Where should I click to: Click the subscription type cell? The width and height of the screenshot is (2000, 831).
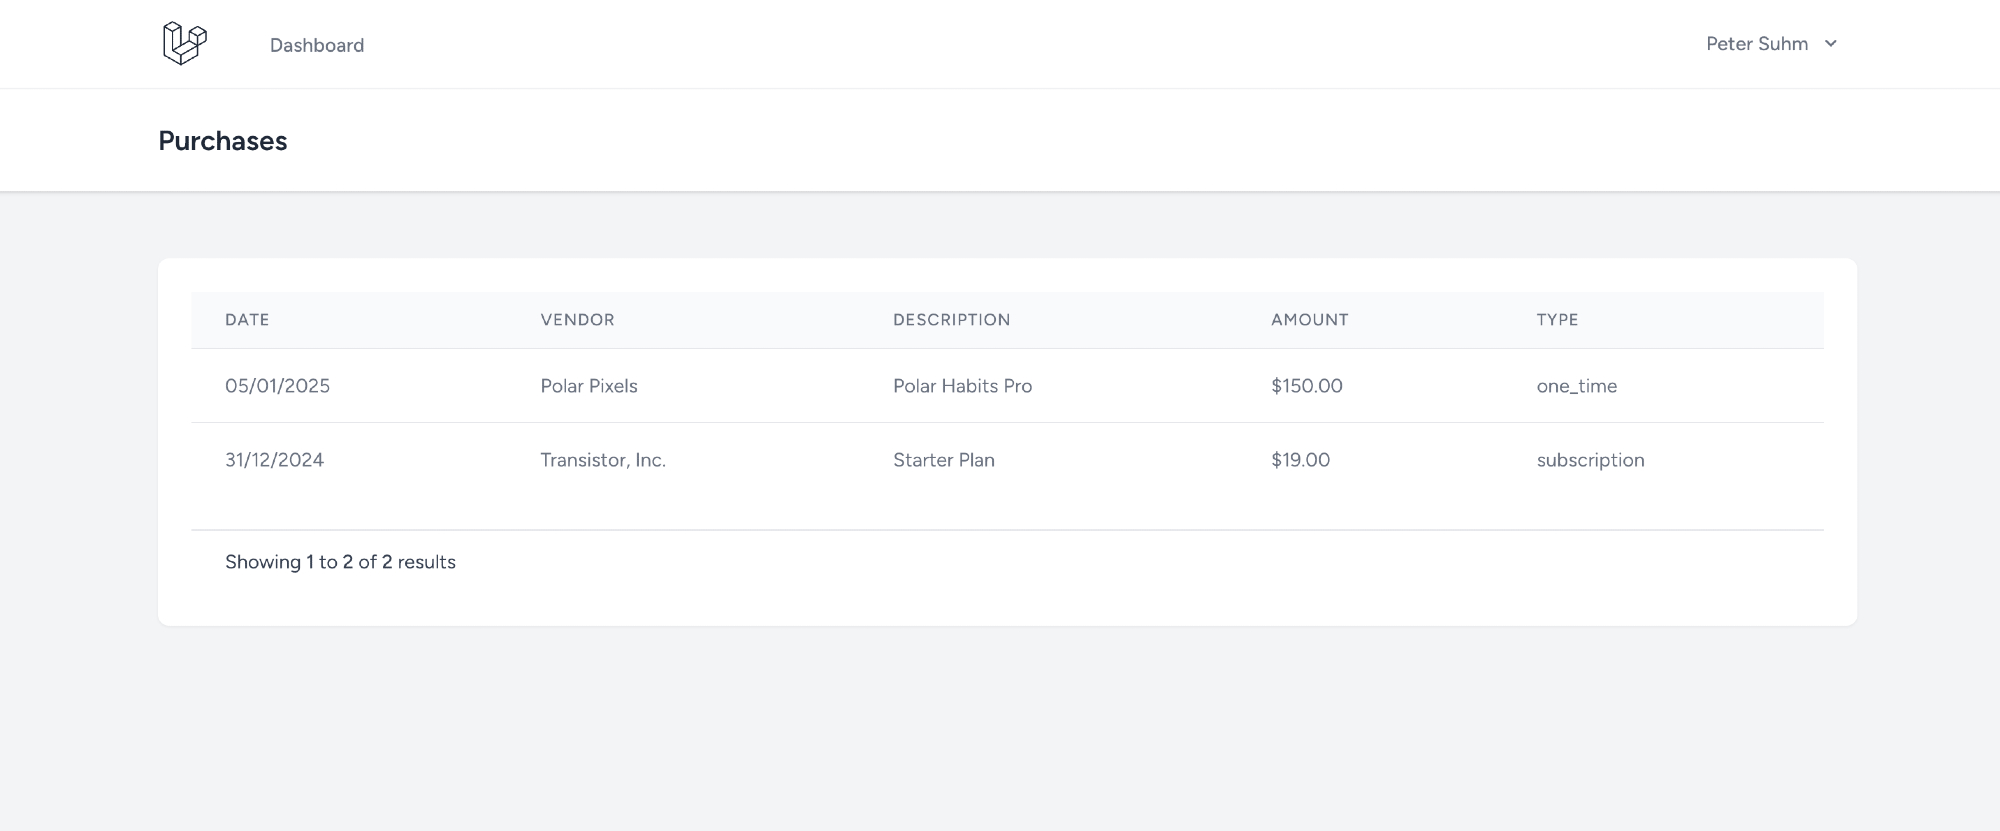coord(1590,460)
